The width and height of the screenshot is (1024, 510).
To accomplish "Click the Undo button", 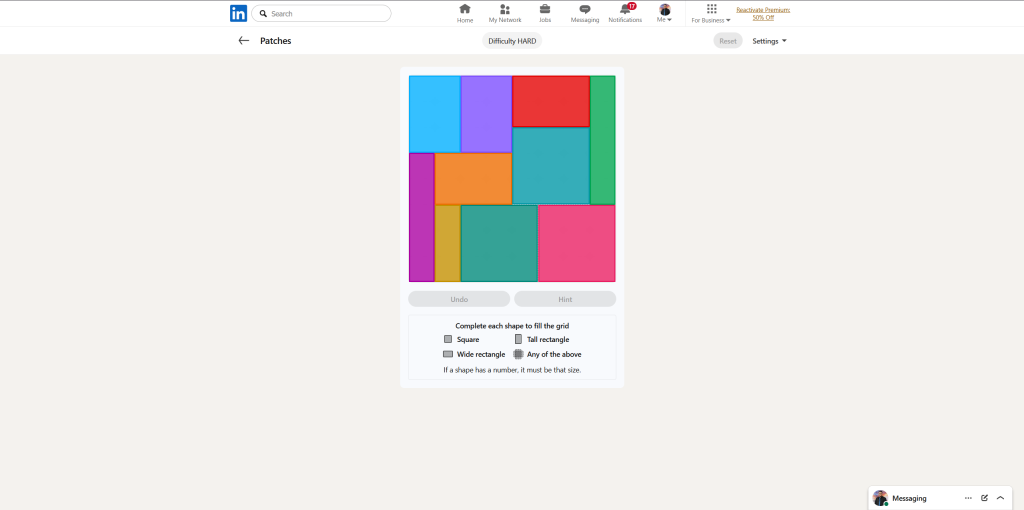I will (459, 299).
